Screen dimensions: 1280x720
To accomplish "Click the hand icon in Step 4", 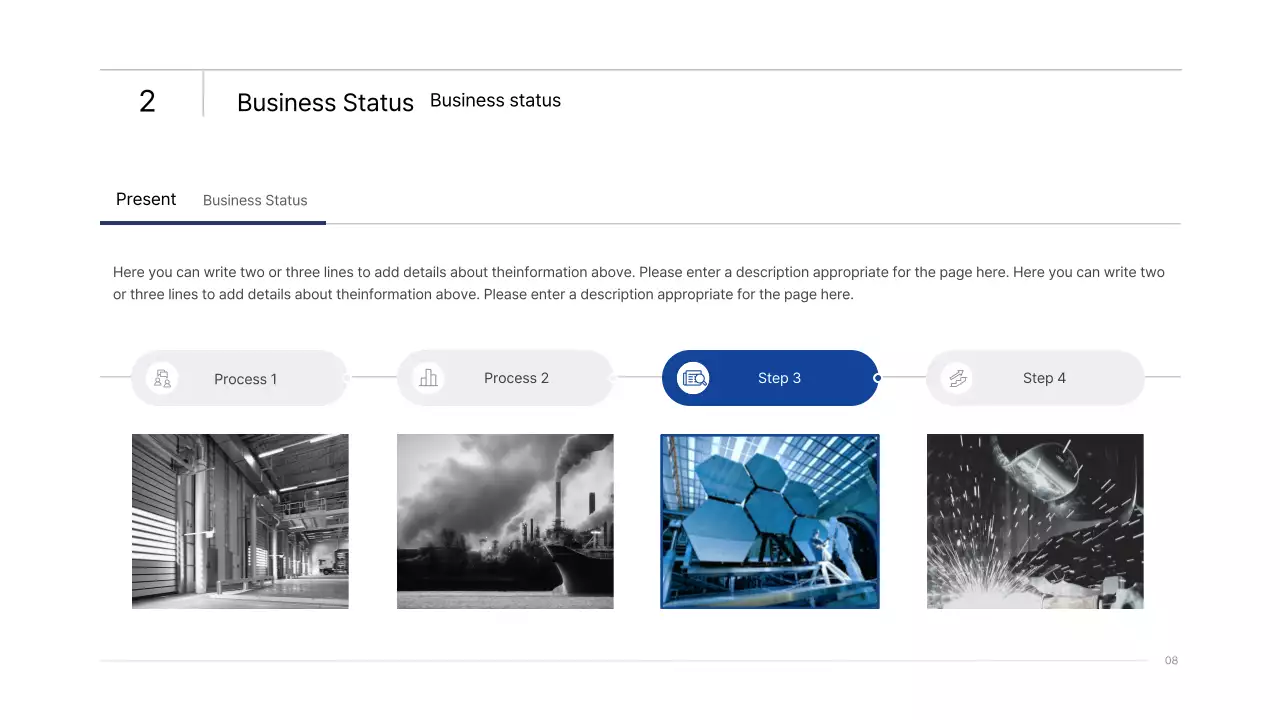I will pos(957,378).
